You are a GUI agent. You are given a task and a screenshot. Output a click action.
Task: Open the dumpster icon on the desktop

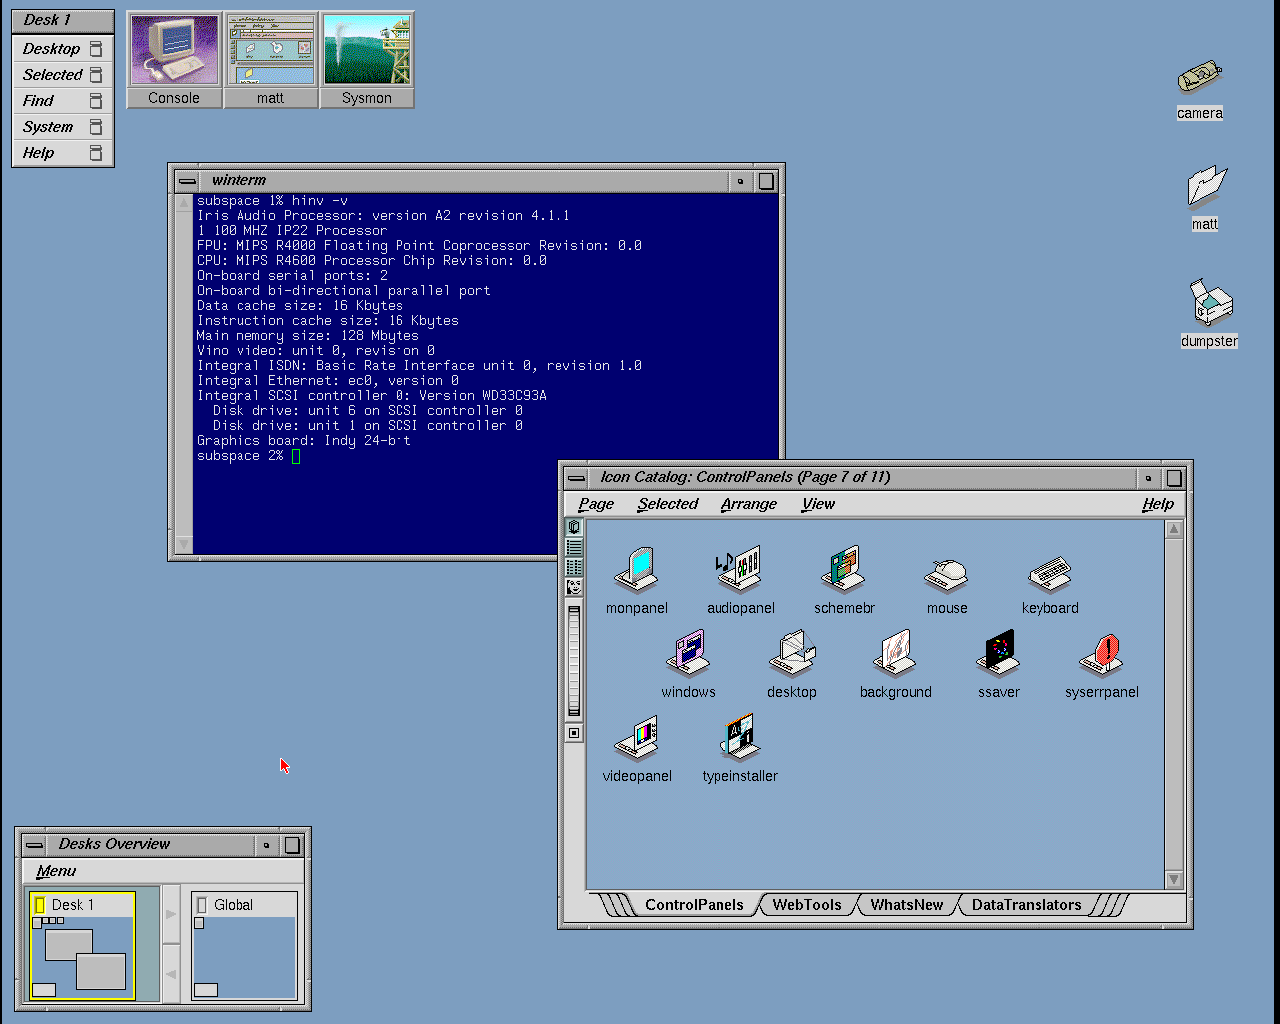click(x=1210, y=304)
